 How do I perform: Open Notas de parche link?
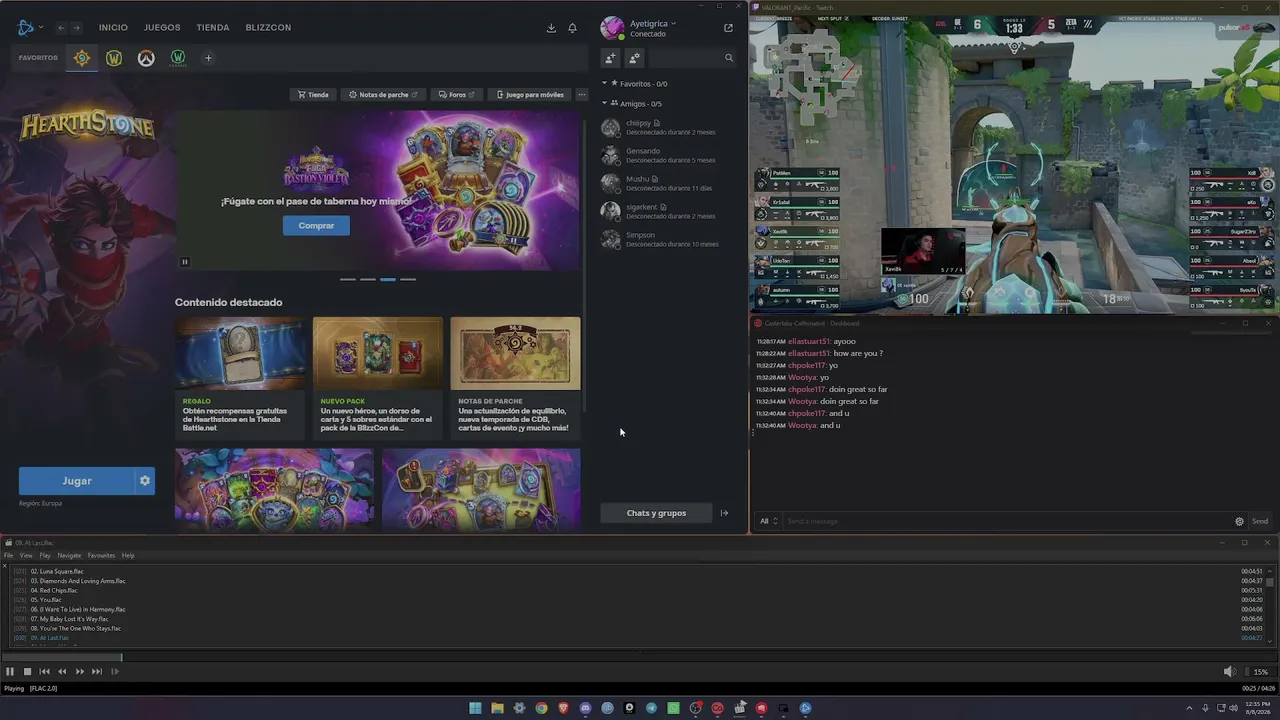tap(383, 95)
